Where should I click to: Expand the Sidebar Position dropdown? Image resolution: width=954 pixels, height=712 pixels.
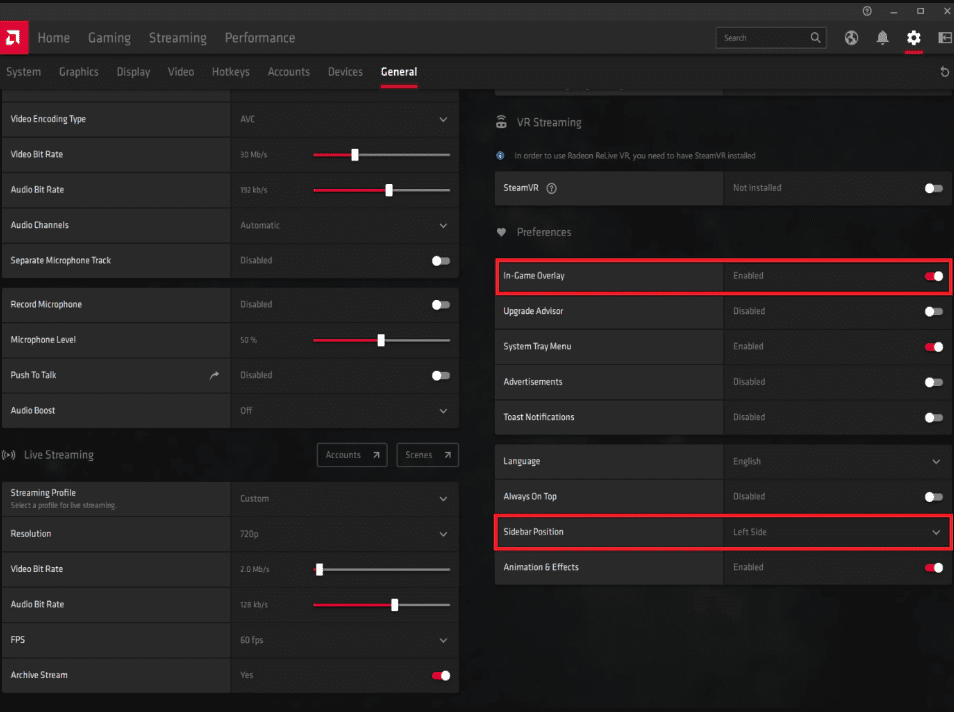(936, 532)
